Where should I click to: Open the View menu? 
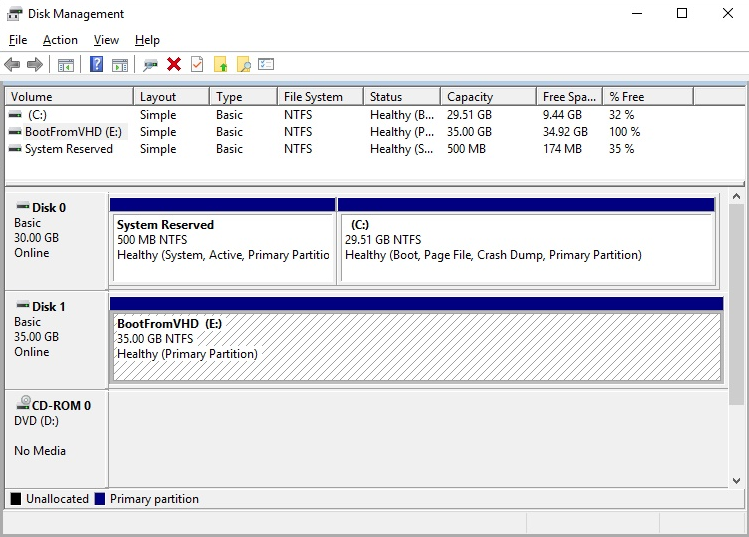pyautogui.click(x=106, y=40)
